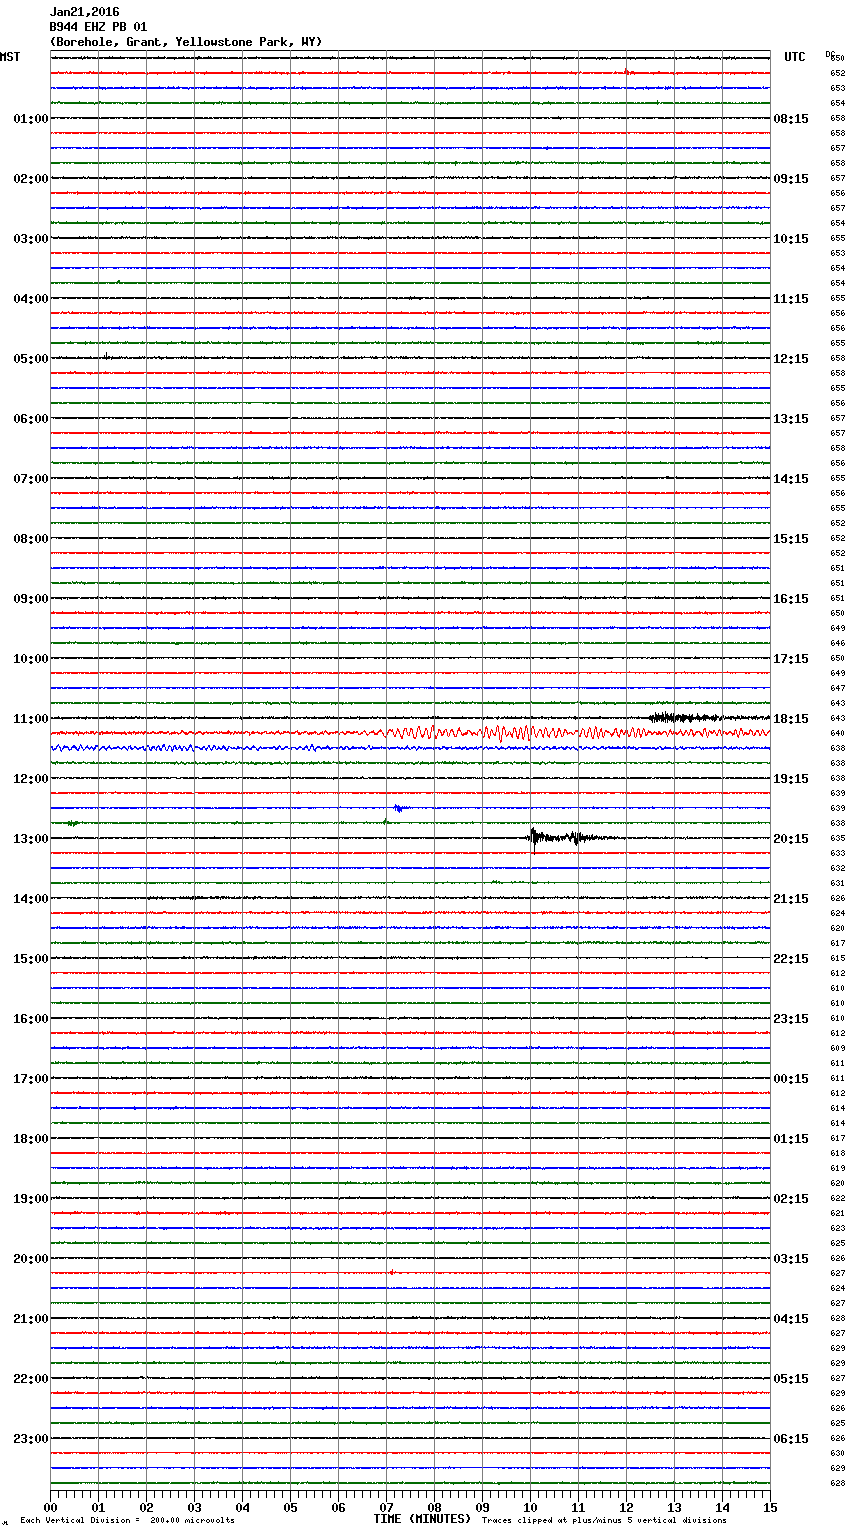
Task: Click the small red blip below the 20:00 trace
Action: click(x=391, y=1272)
